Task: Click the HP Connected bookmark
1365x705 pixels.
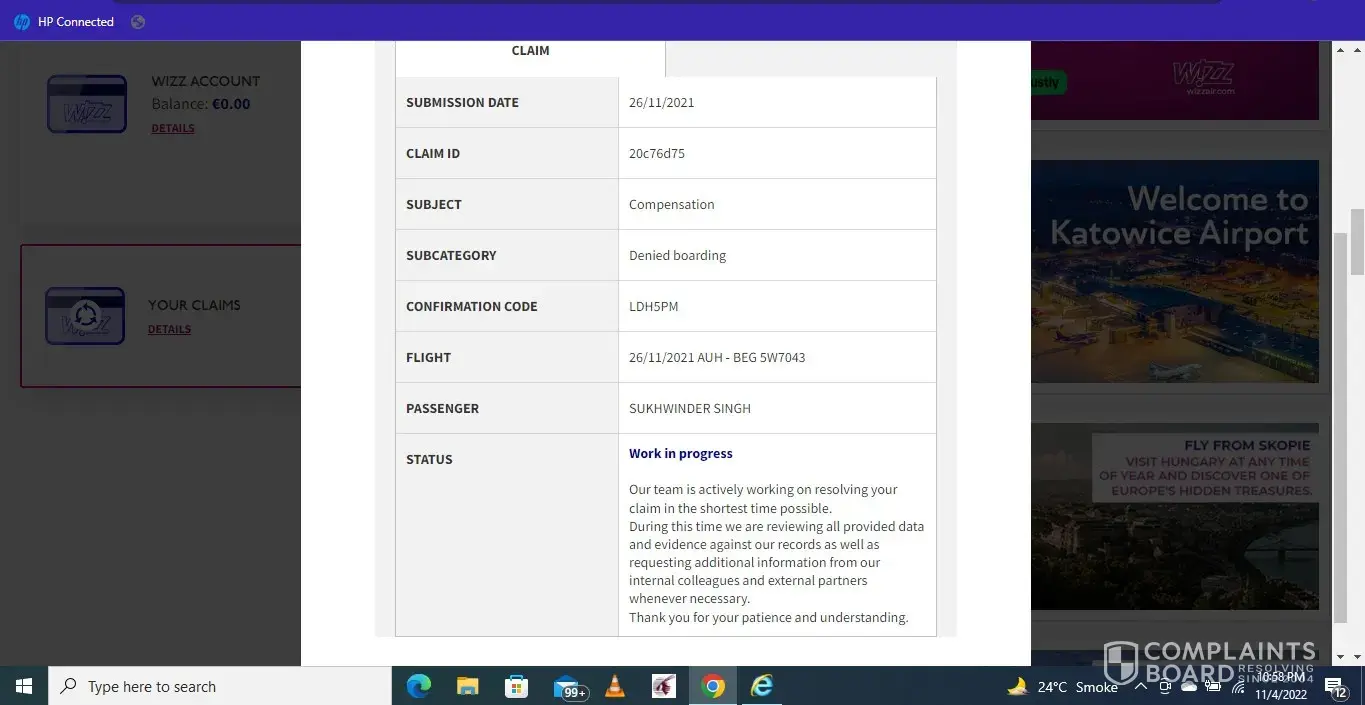Action: (64, 22)
